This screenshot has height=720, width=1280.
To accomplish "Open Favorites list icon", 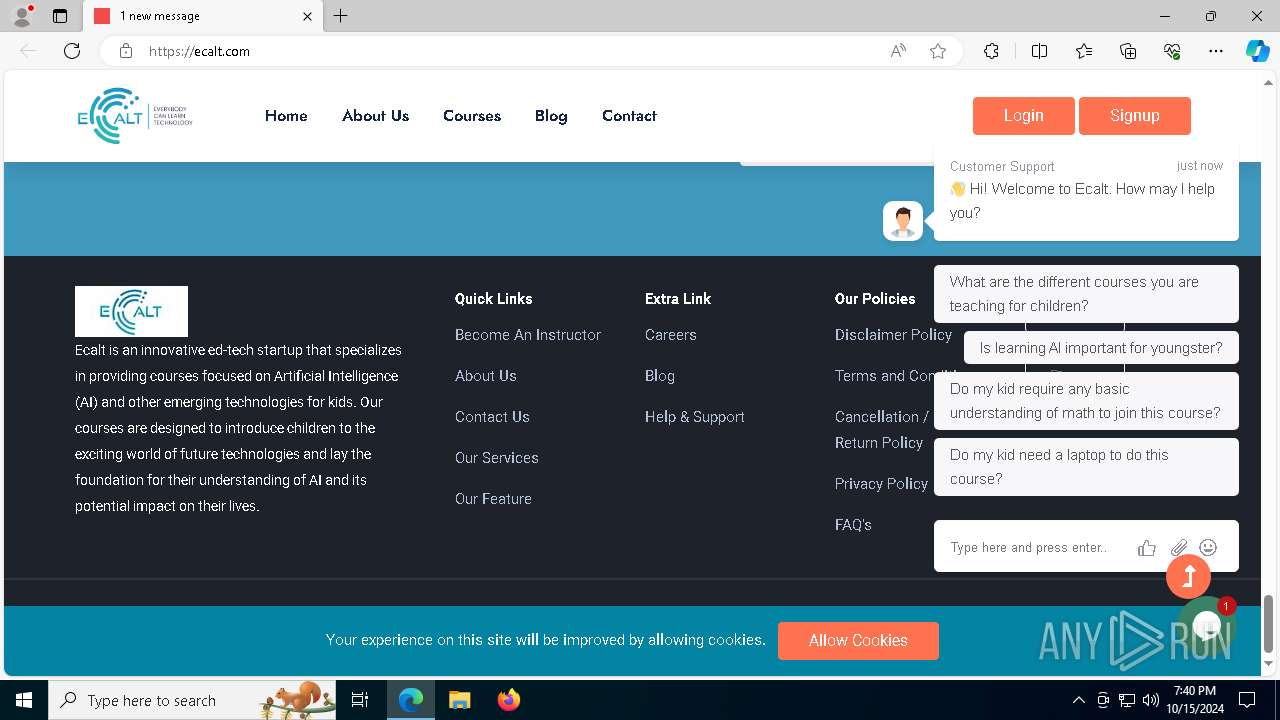I will [1084, 51].
